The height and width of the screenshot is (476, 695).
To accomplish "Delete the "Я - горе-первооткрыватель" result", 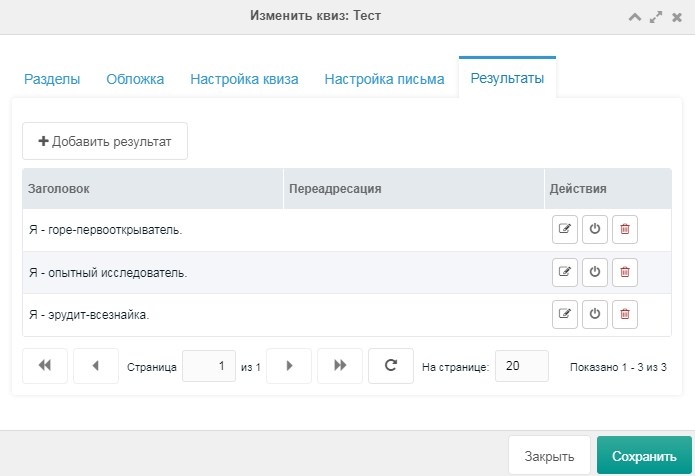I will [625, 230].
